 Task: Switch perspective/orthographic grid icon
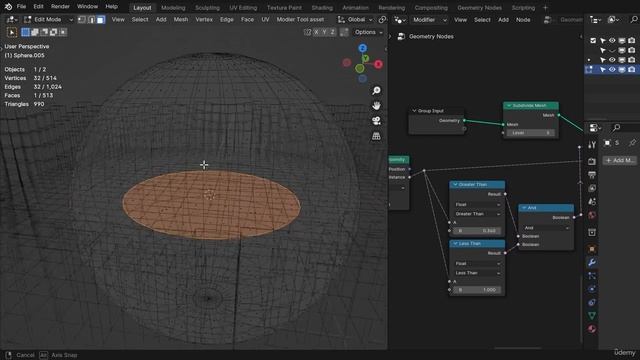376,136
